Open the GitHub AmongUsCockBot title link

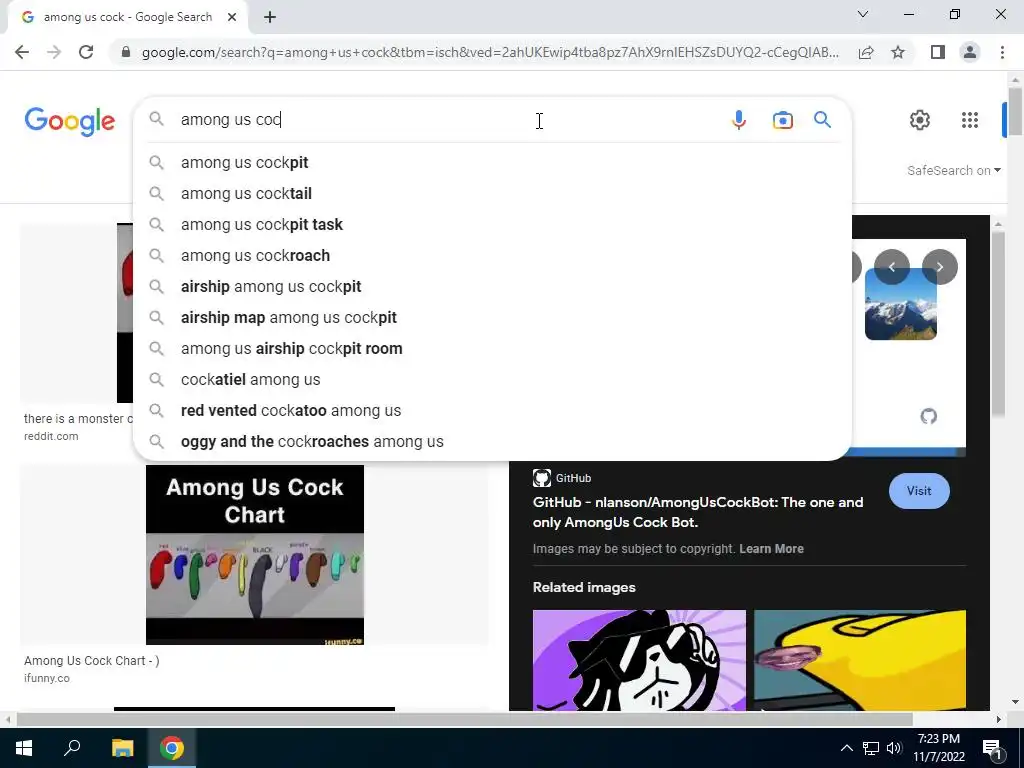(x=697, y=512)
